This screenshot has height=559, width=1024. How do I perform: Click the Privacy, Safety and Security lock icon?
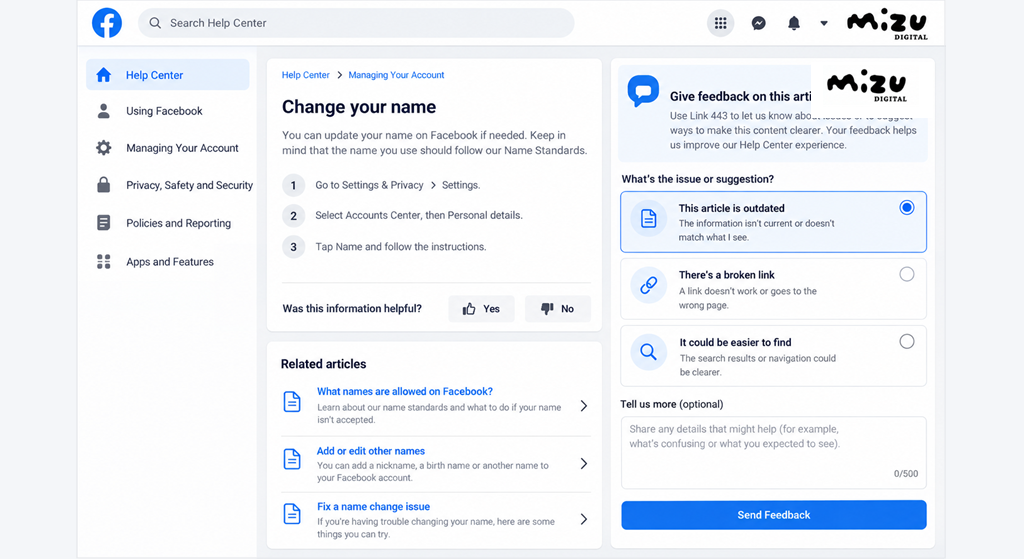104,185
